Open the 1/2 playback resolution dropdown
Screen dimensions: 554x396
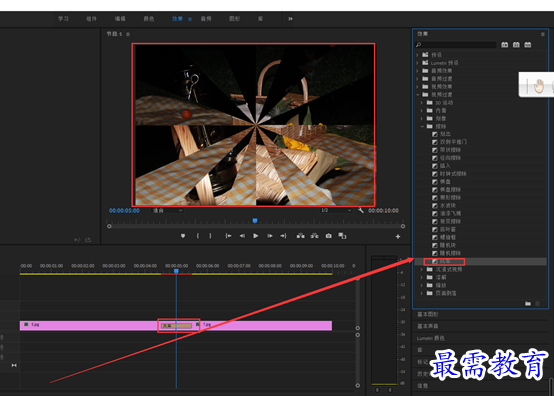tap(336, 211)
